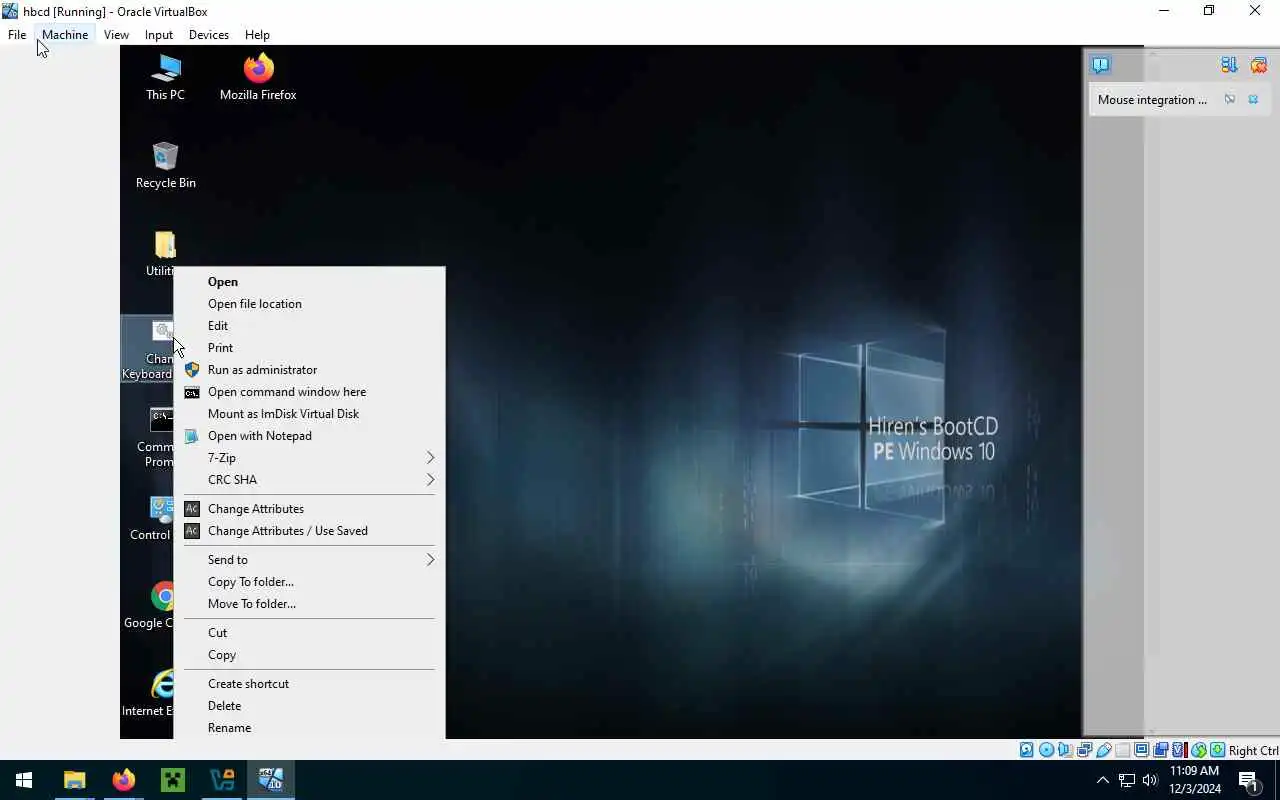Click the Mouse integration notification text

pos(1152,100)
